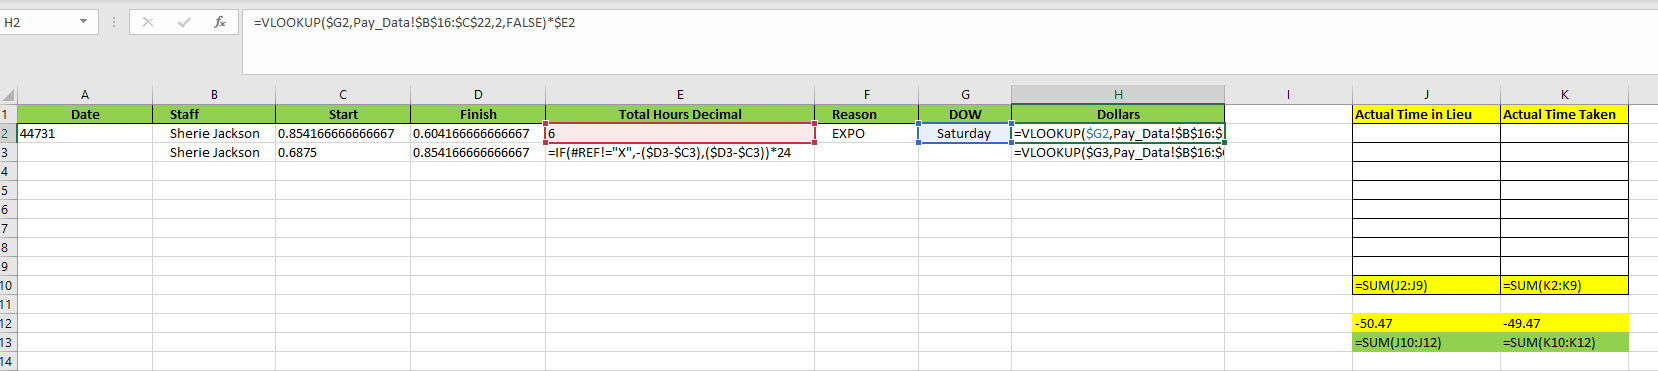Select row 1 header
Viewport: 1658px width, 371px height.
8,114
